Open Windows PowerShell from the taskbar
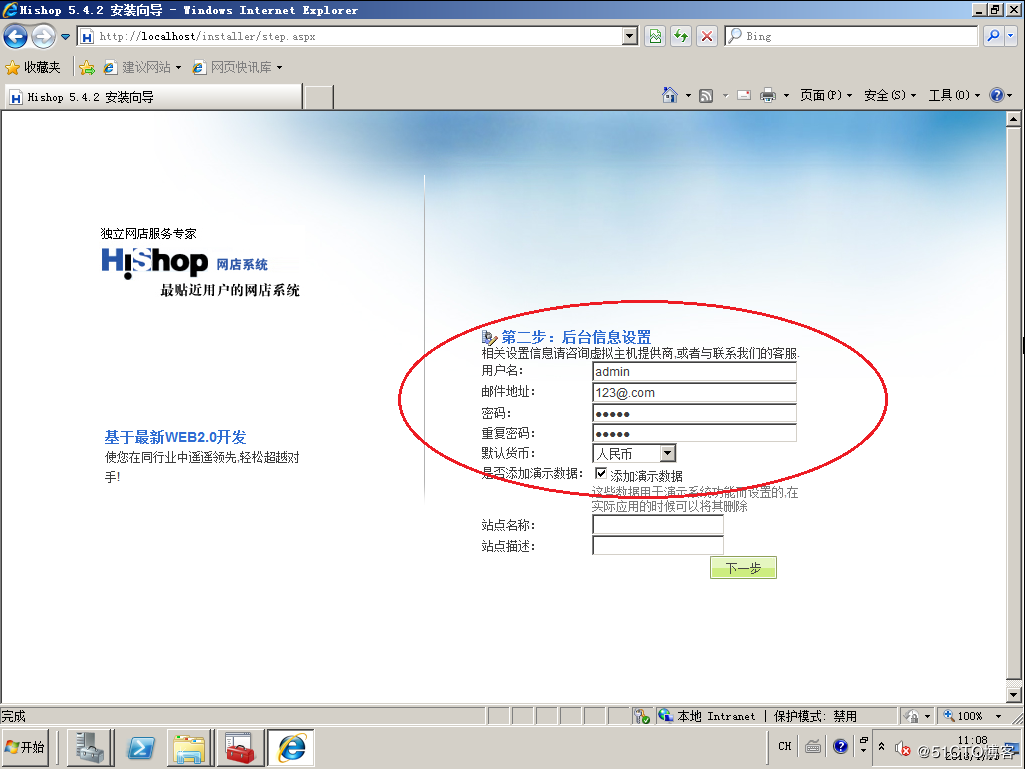 coord(141,747)
